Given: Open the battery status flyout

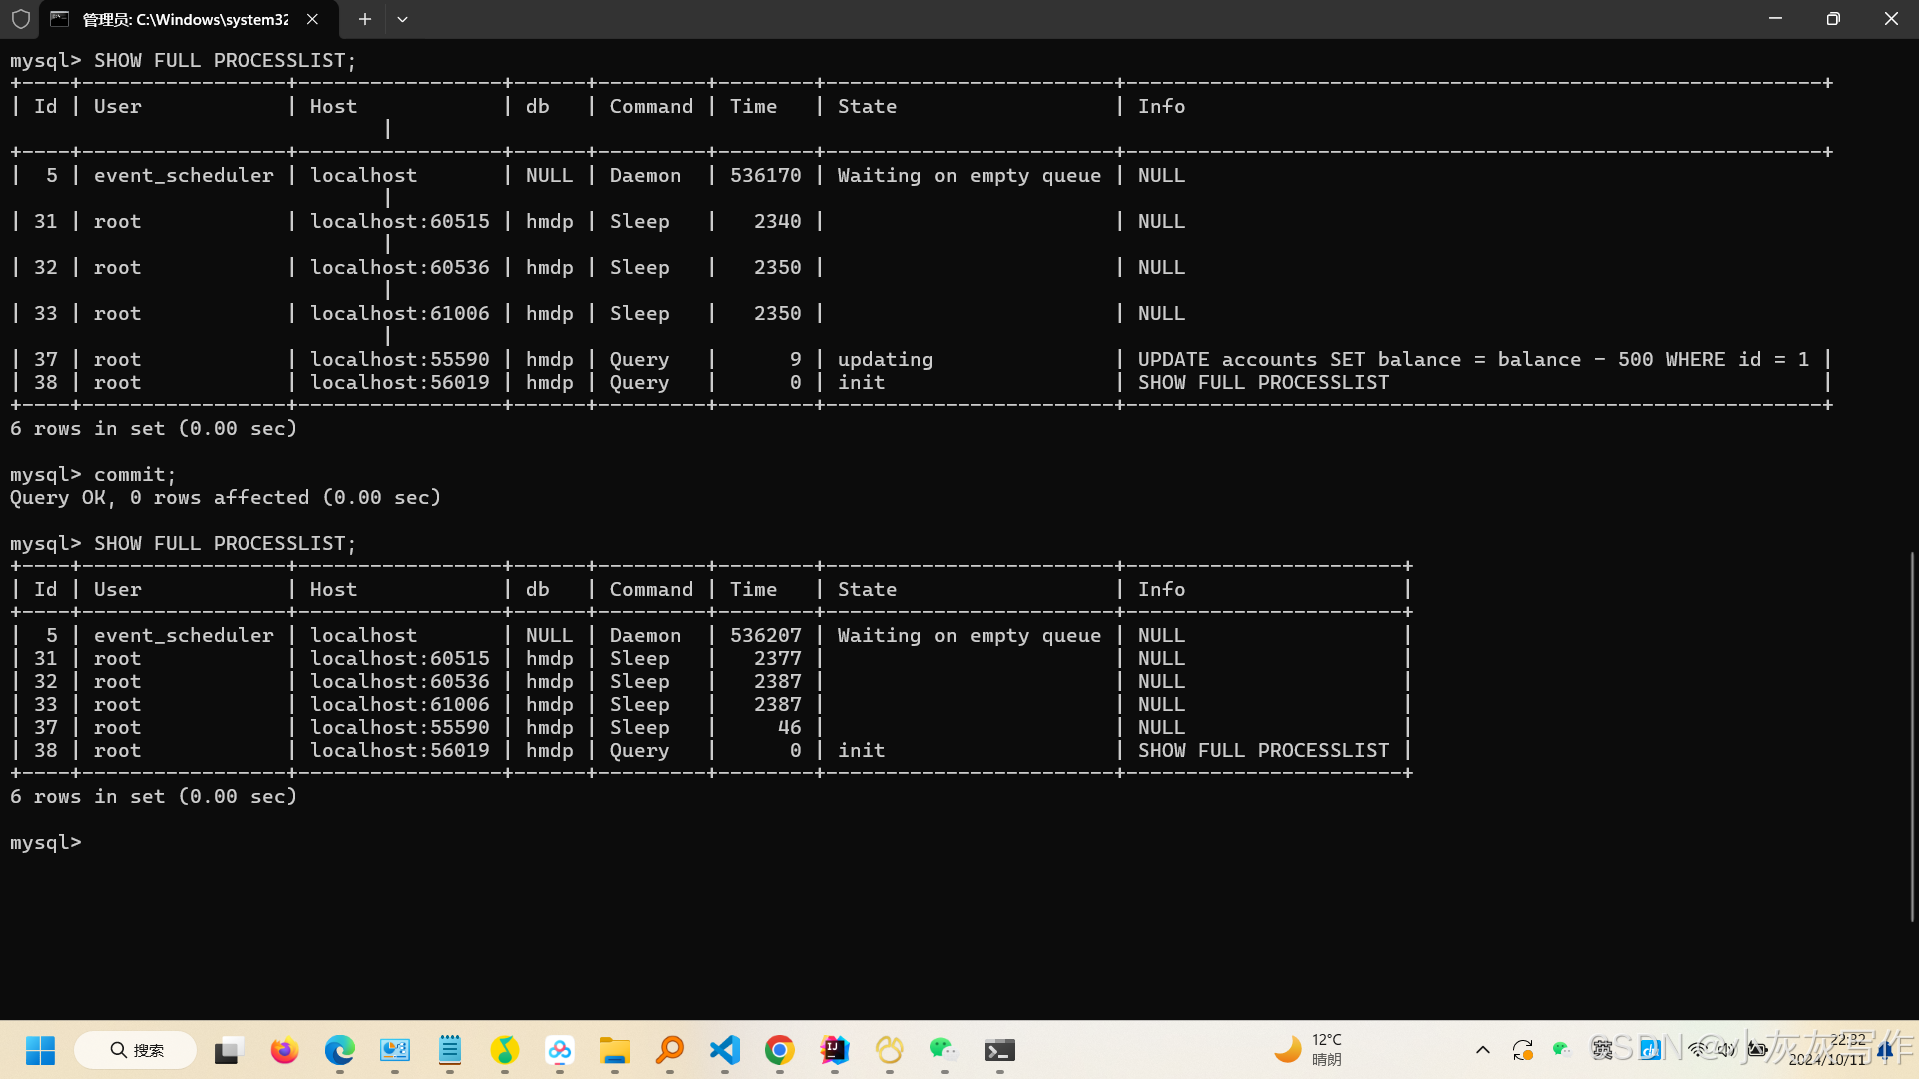Looking at the screenshot, I should tap(1758, 1049).
